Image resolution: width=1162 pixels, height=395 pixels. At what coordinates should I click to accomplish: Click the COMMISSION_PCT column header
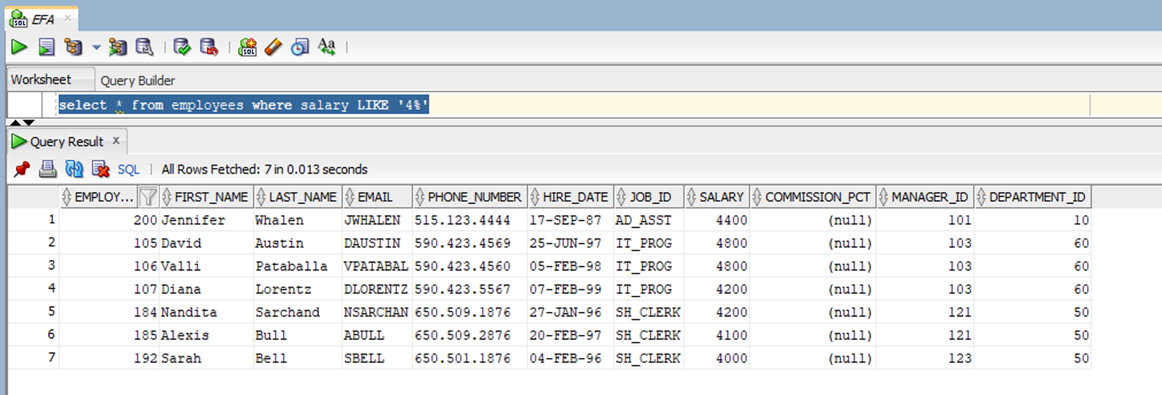point(812,196)
